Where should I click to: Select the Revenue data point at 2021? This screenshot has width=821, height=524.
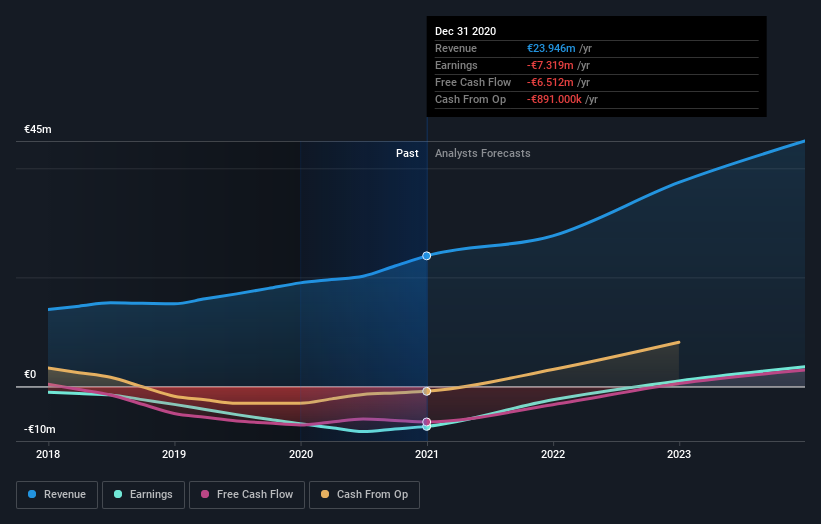click(427, 255)
